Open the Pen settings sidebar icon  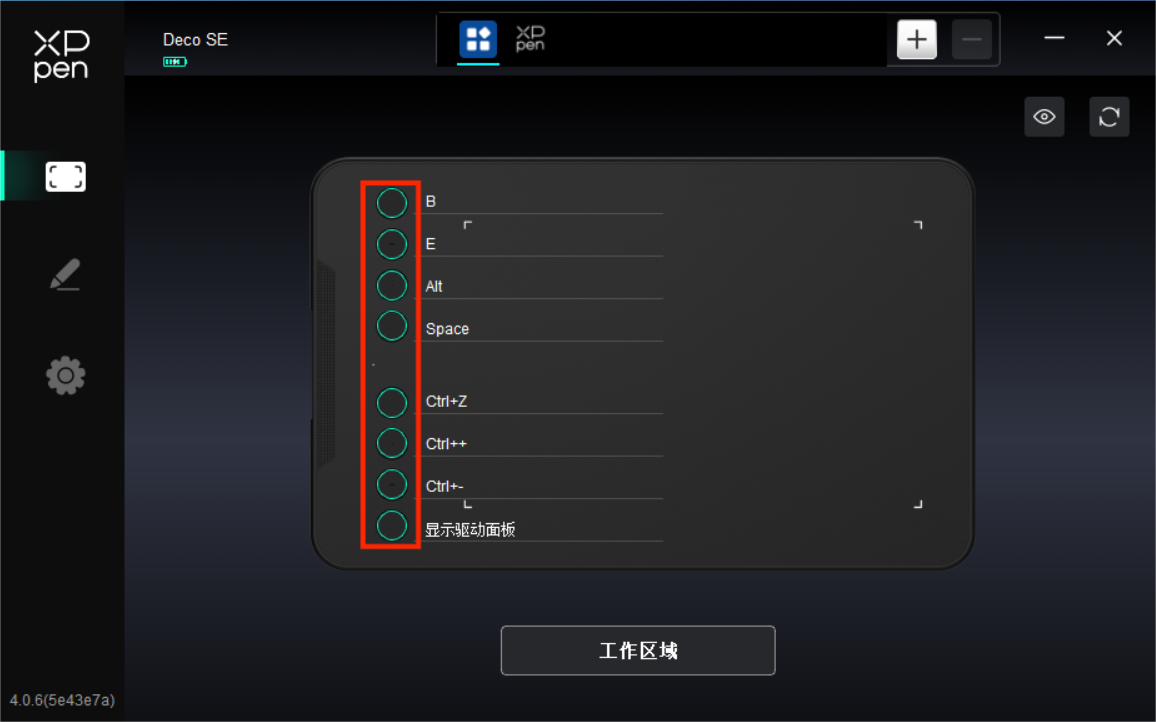point(65,274)
